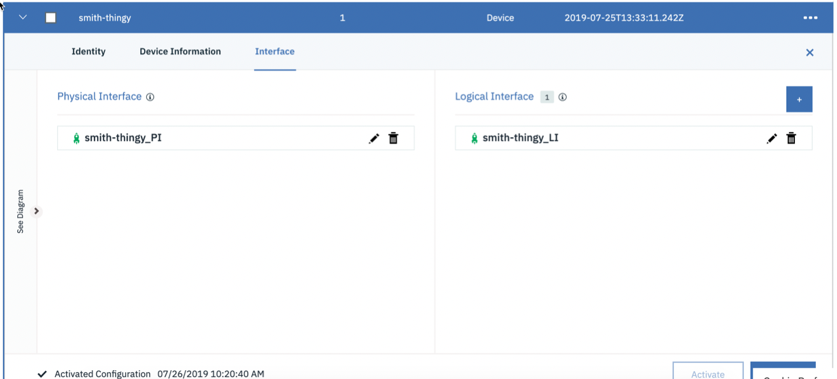Screen dimensions: 837x379
Task: Delete the smith-thingy_PI physical interface
Action: [393, 138]
